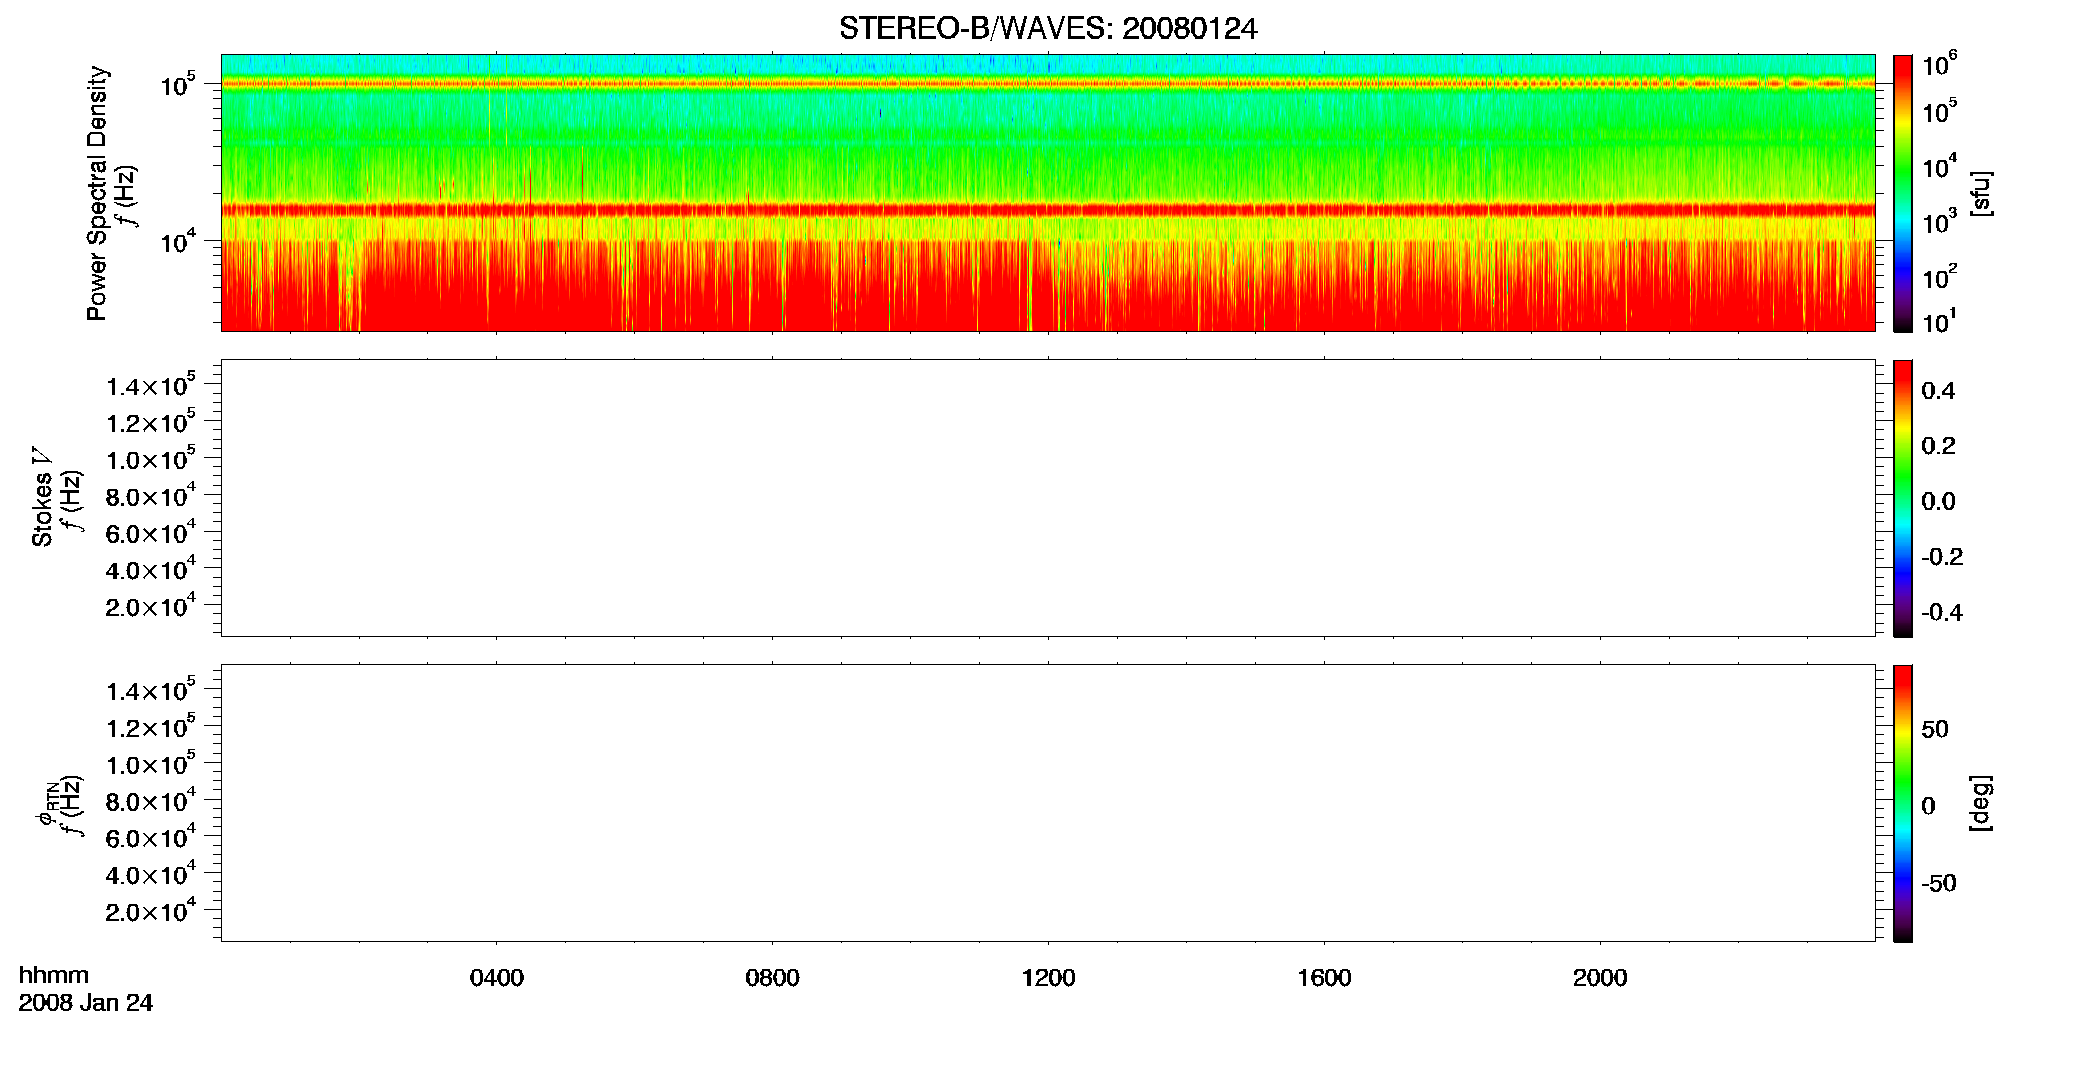The image size is (2096, 1080).
Task: Click inside the empty Stokes V panel
Action: click(x=1048, y=498)
